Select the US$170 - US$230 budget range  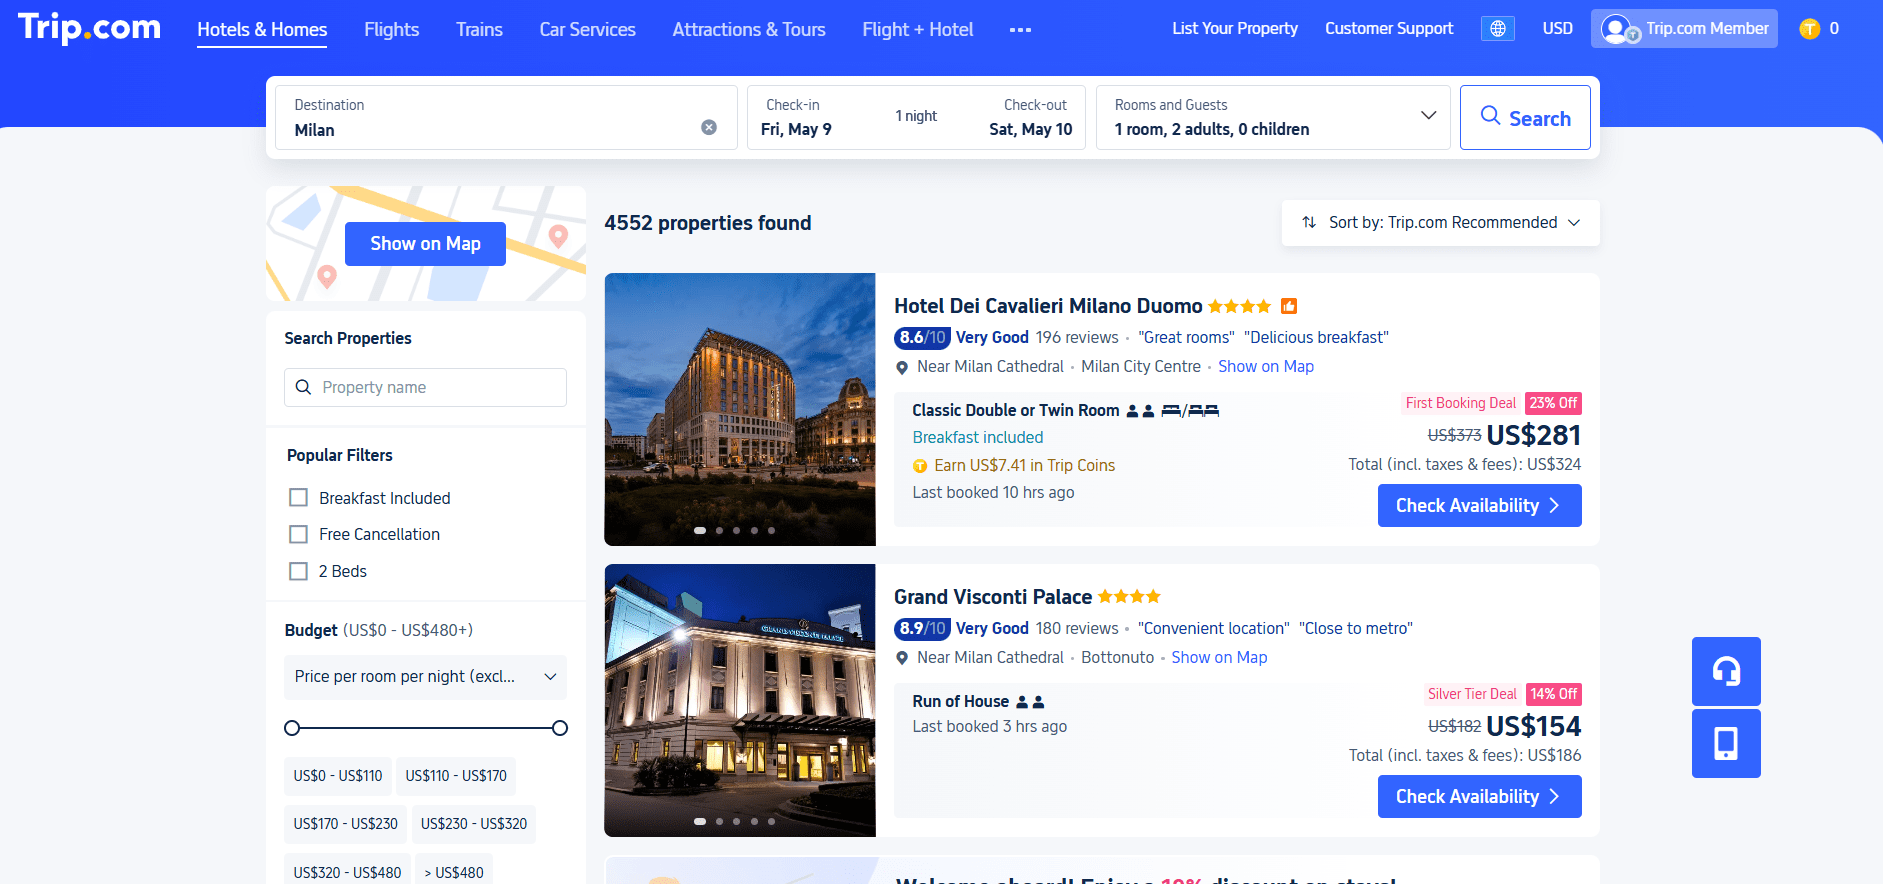[346, 824]
